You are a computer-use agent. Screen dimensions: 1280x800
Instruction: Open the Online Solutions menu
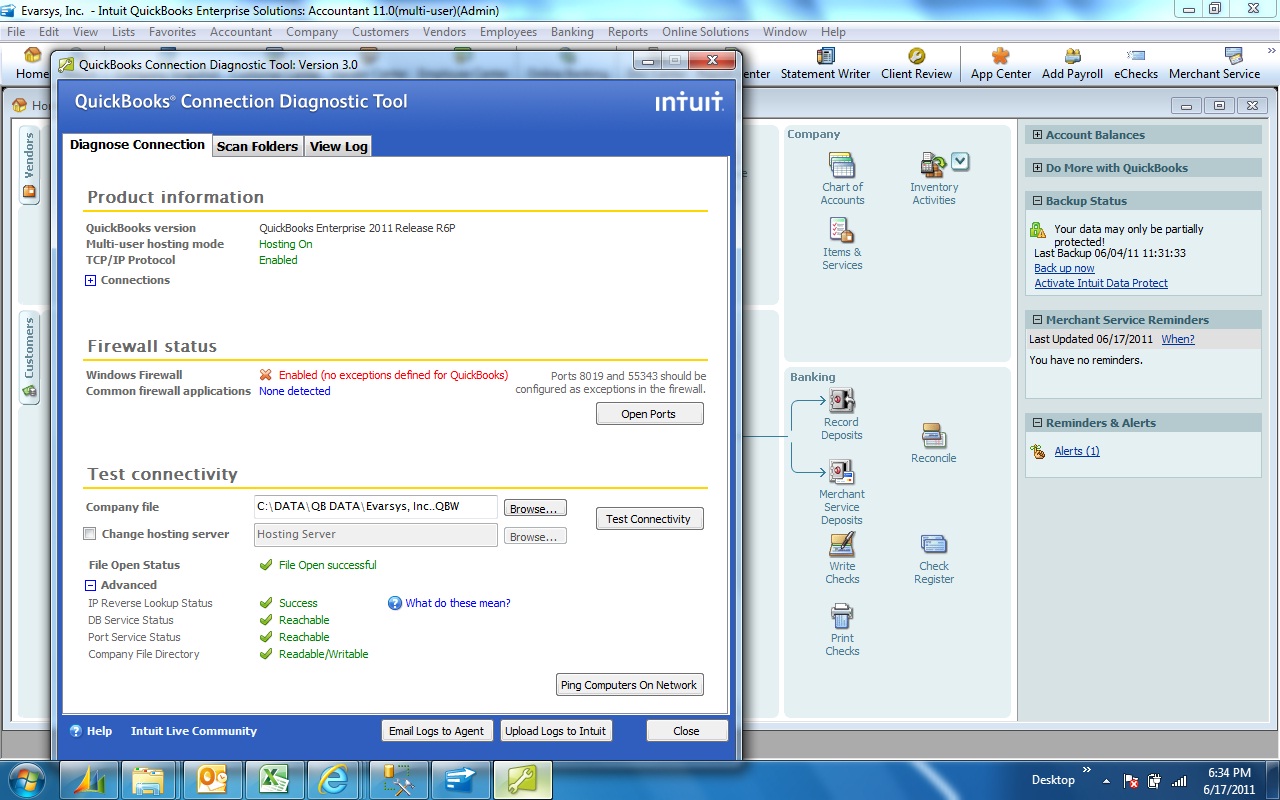tap(705, 32)
